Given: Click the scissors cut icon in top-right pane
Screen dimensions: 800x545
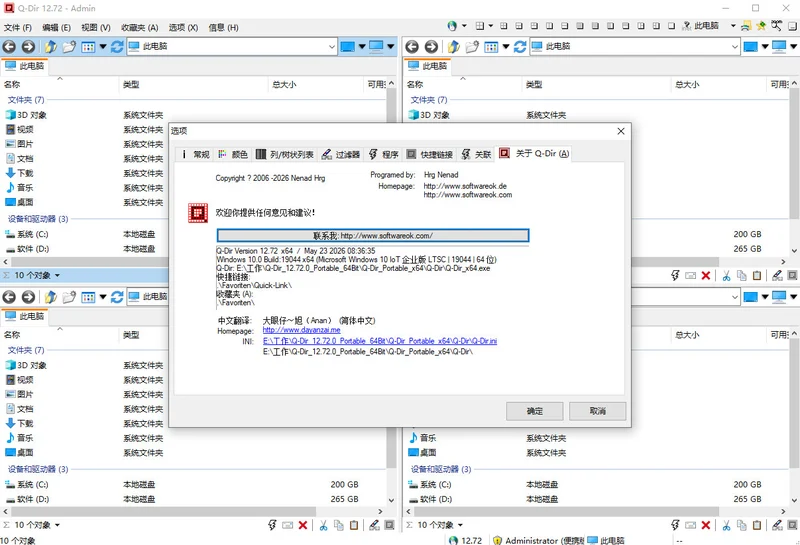Looking at the screenshot, I should [726, 276].
